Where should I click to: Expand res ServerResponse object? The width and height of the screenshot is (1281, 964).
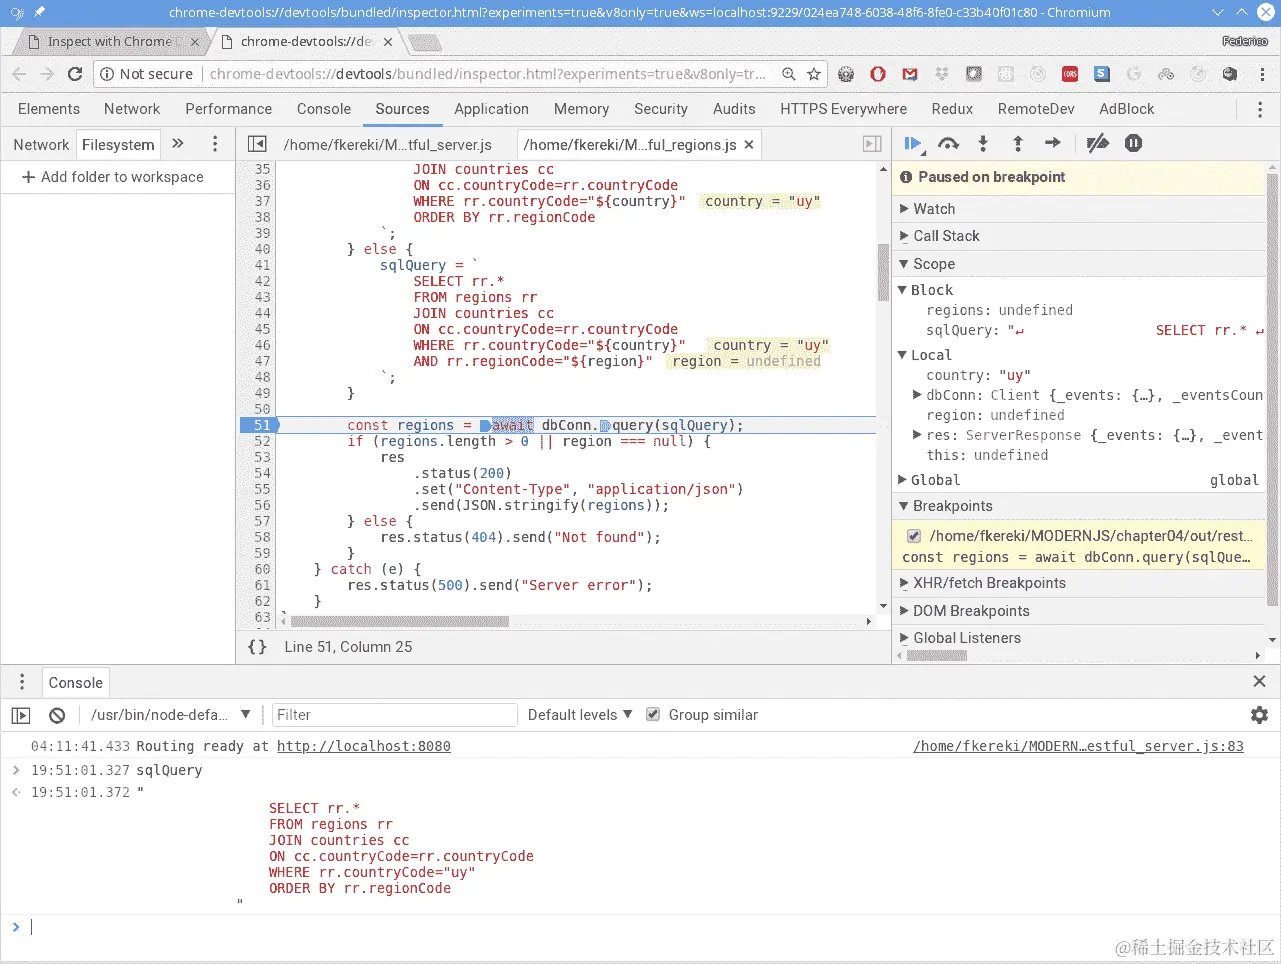coord(917,435)
